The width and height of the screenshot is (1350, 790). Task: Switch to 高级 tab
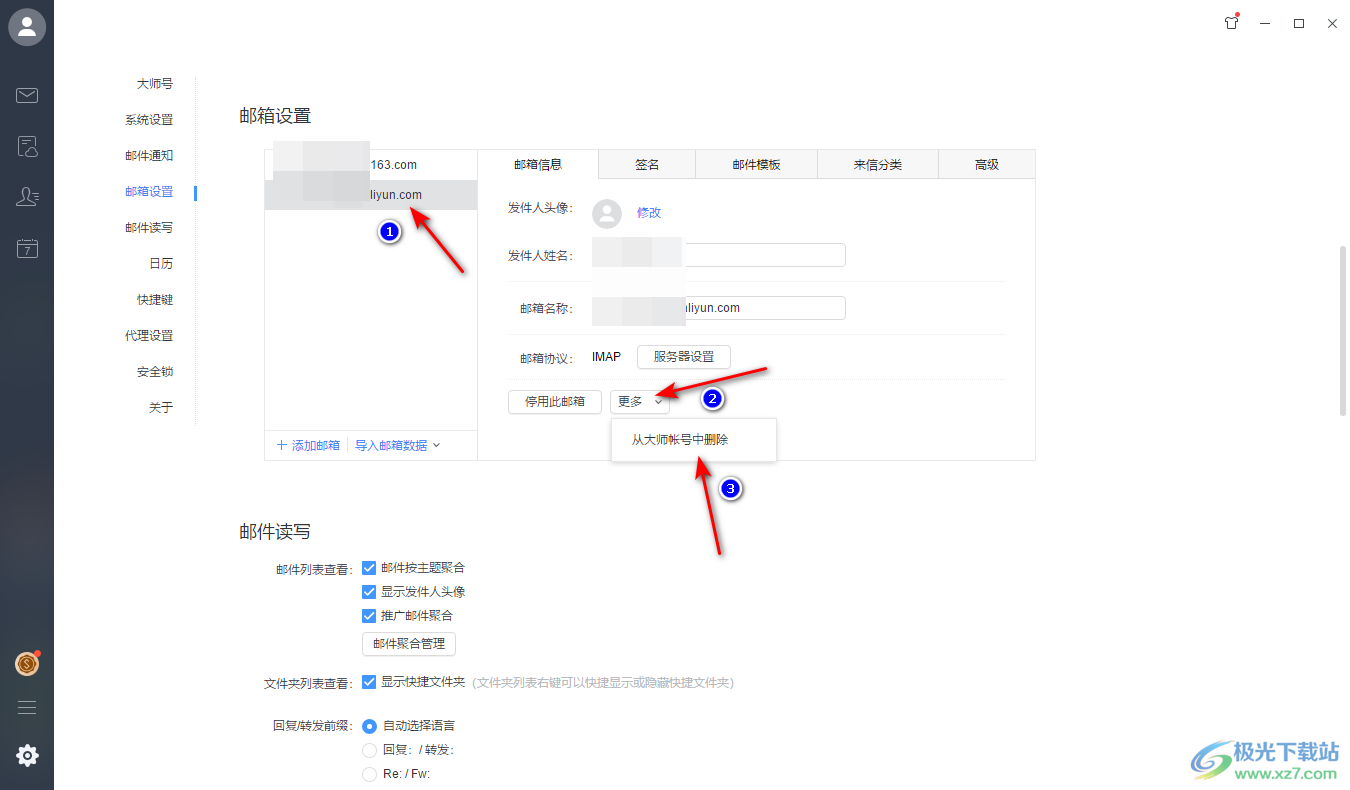pos(987,164)
